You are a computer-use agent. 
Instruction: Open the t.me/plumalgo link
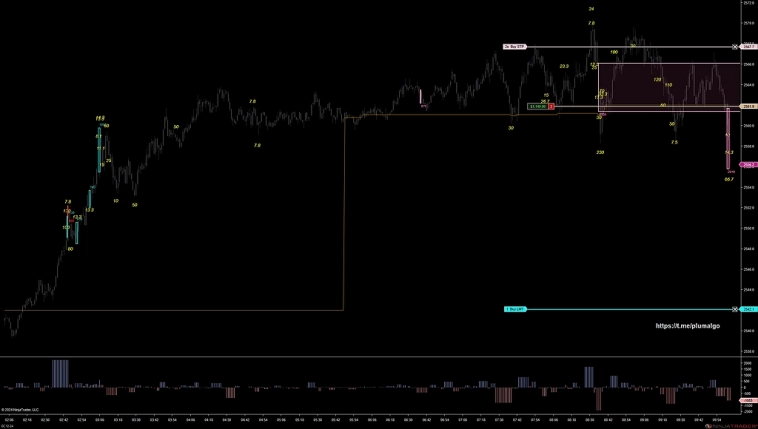687,326
